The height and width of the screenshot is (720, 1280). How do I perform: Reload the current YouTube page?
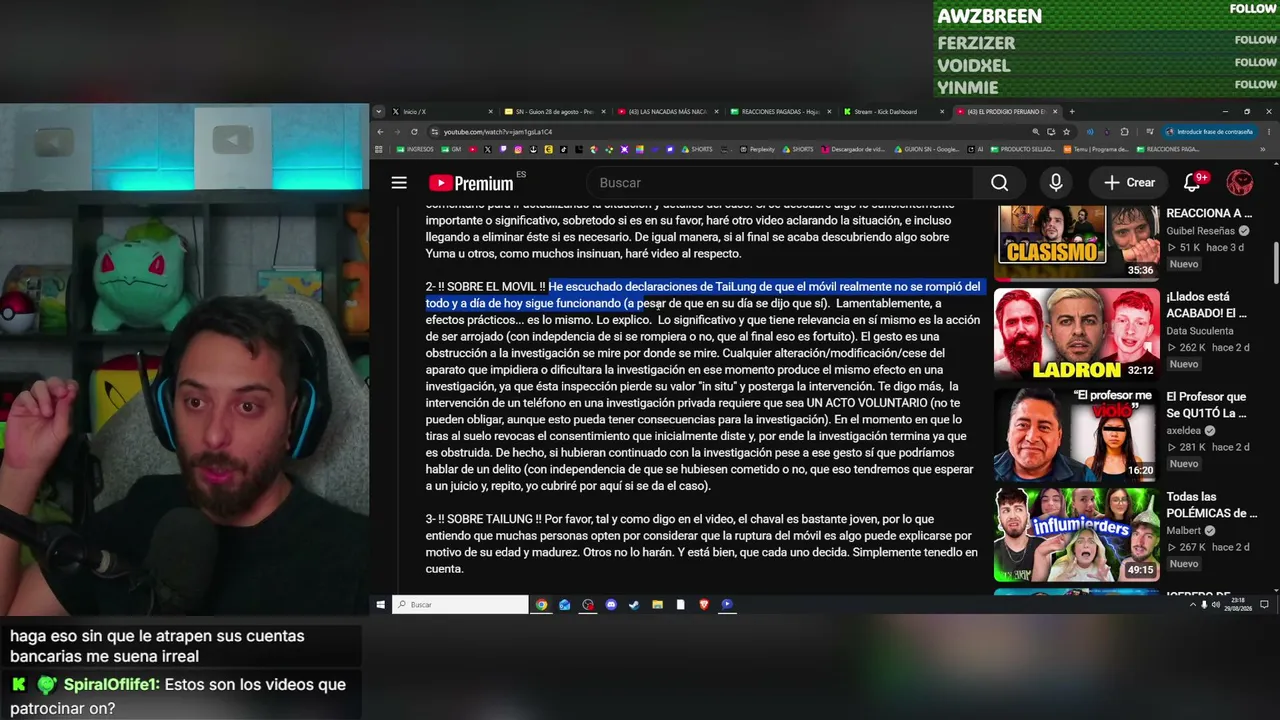[414, 132]
